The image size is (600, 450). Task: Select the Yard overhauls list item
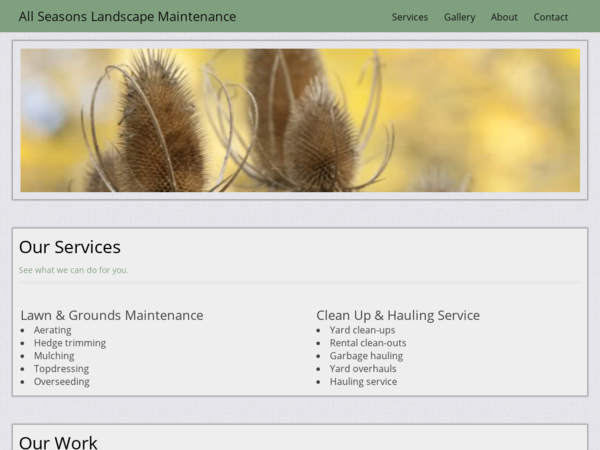tap(363, 368)
